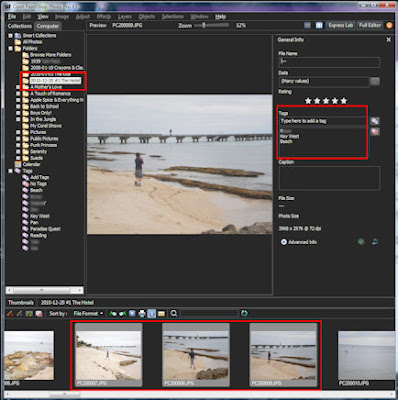The width and height of the screenshot is (398, 400).
Task: Select the Reading tag
Action: click(38, 236)
